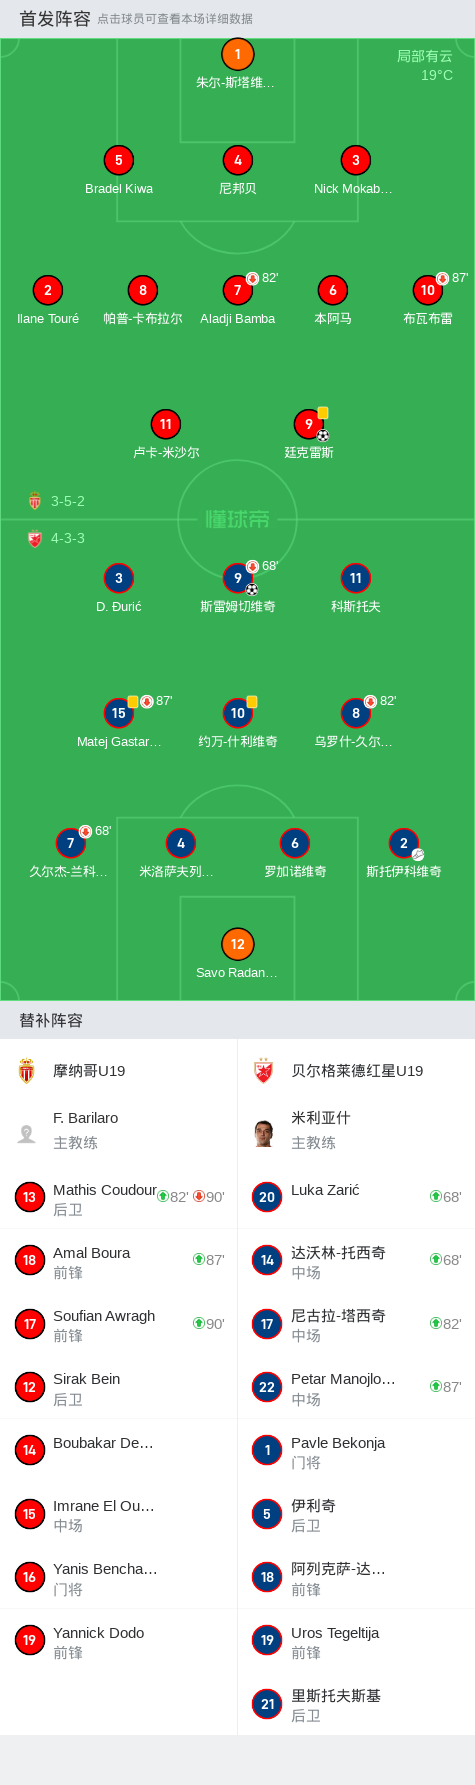The height and width of the screenshot is (1785, 475).
Task: Open substitute Mathis Coudour row
Action: click(x=118, y=1197)
